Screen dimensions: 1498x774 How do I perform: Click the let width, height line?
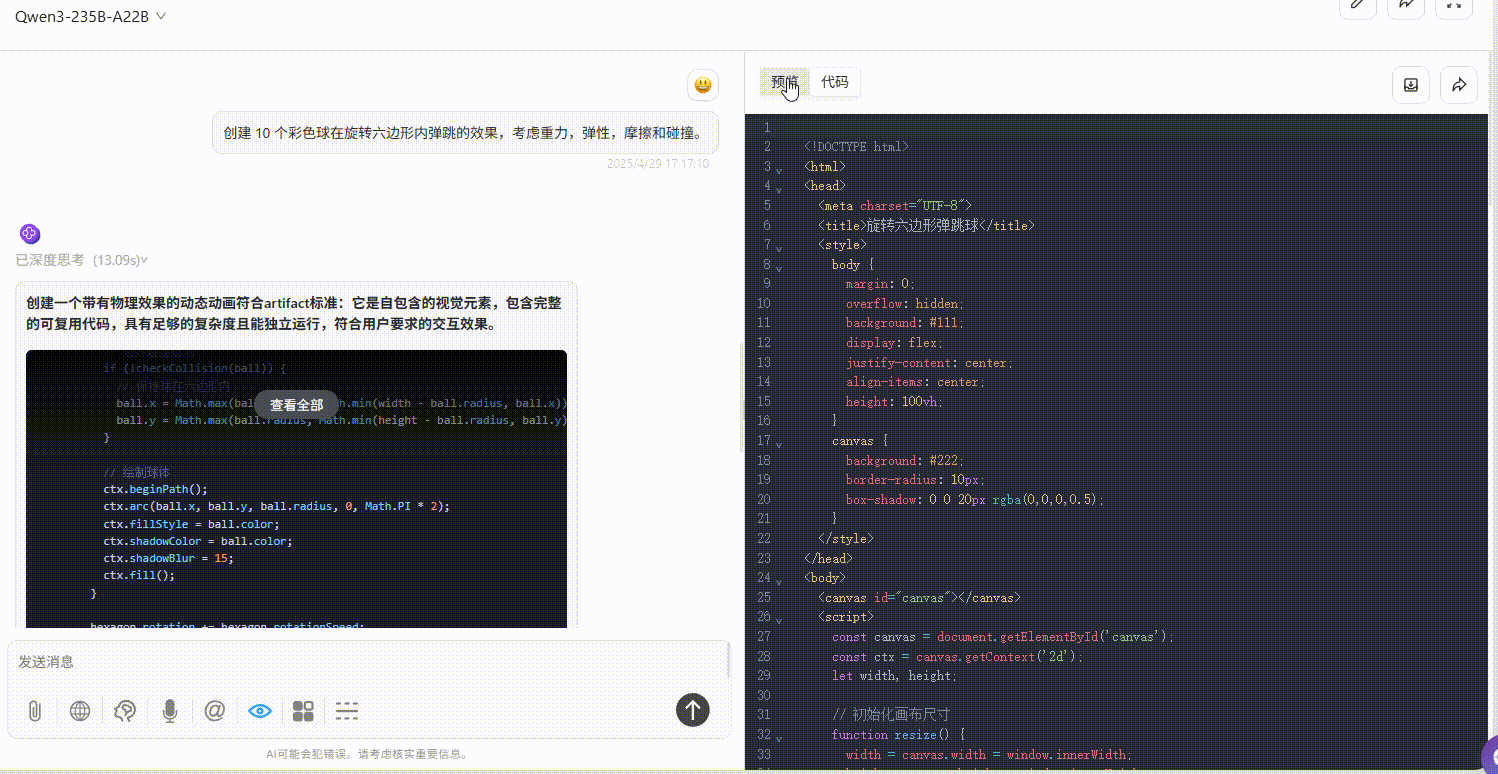tap(894, 676)
